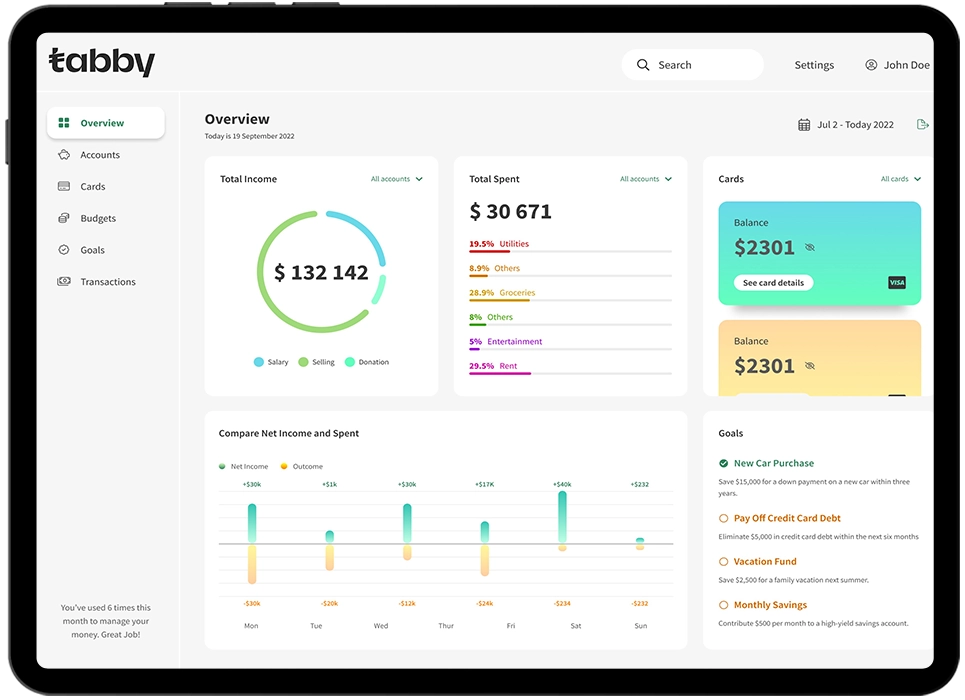The image size is (965, 700).
Task: Open the Vacation Fund goal title
Action: click(x=765, y=561)
